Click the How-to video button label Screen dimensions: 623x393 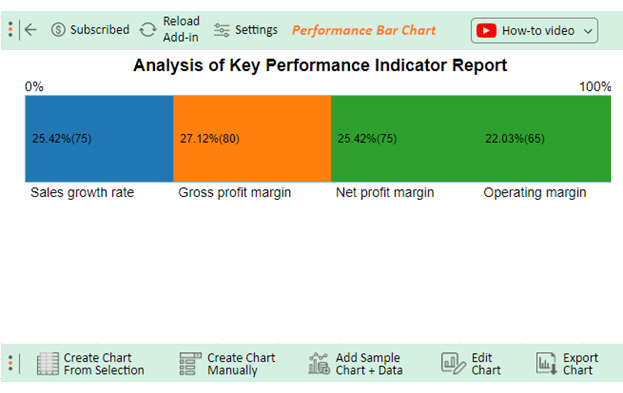tap(538, 31)
